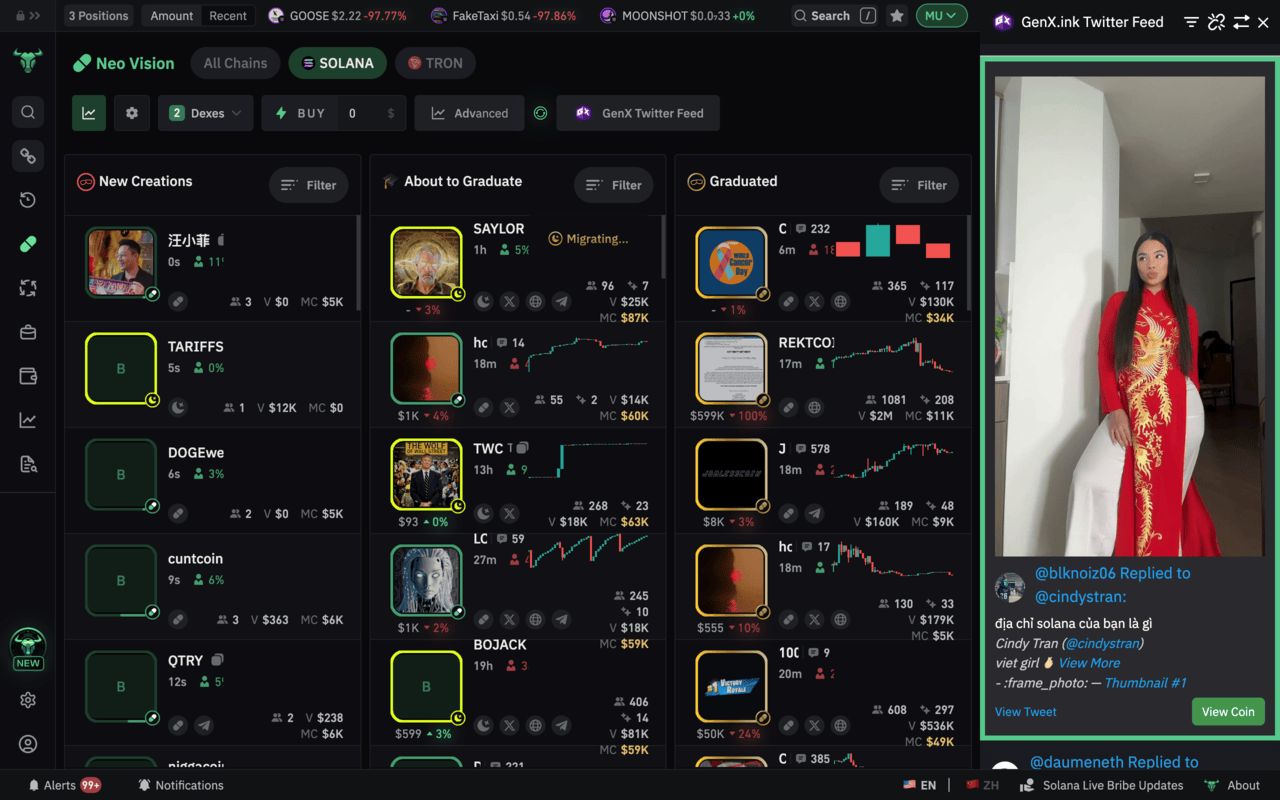The height and width of the screenshot is (800, 1280).
Task: Open the filter icon in the Twitter Feed header
Action: click(x=1191, y=22)
